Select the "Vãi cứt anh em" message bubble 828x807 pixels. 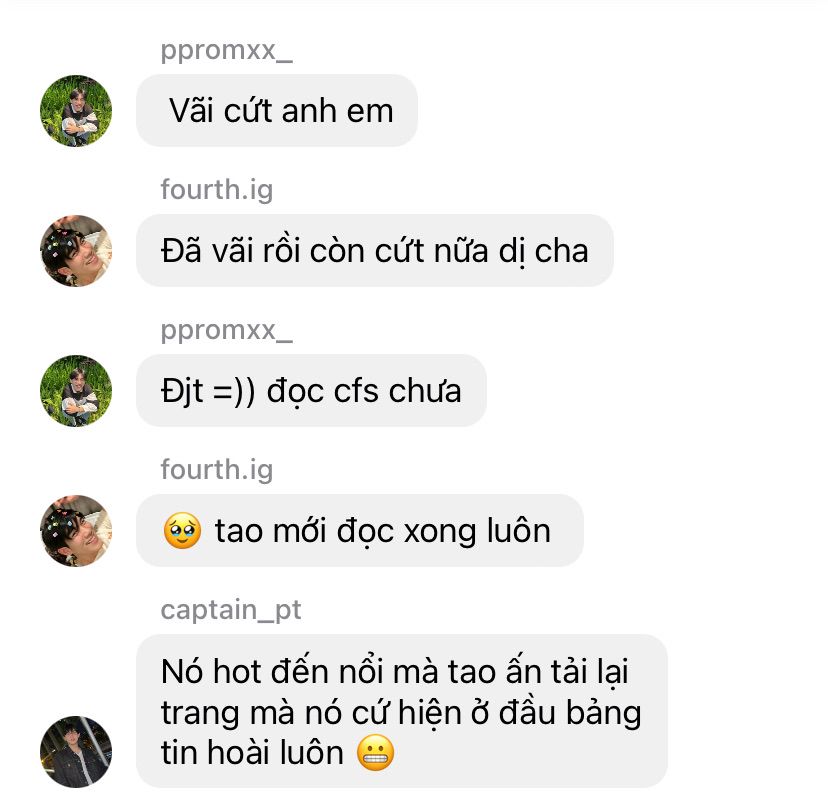[x=277, y=111]
